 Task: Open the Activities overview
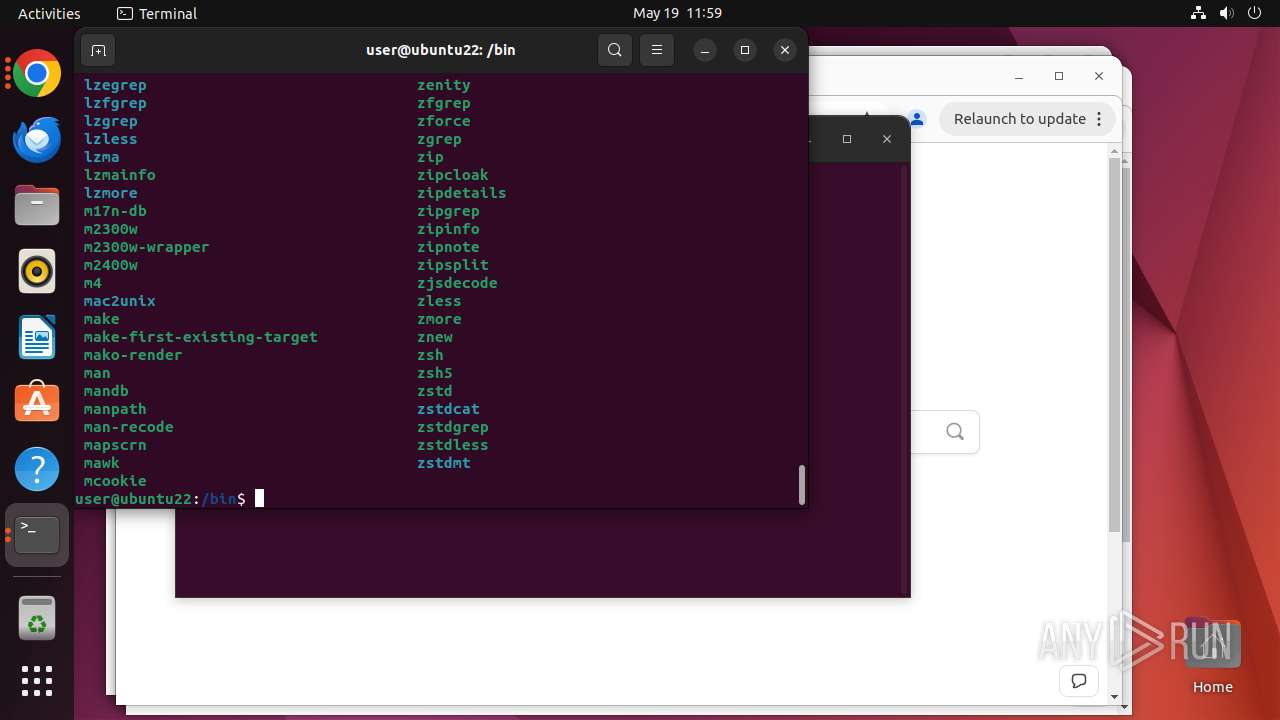click(x=49, y=13)
